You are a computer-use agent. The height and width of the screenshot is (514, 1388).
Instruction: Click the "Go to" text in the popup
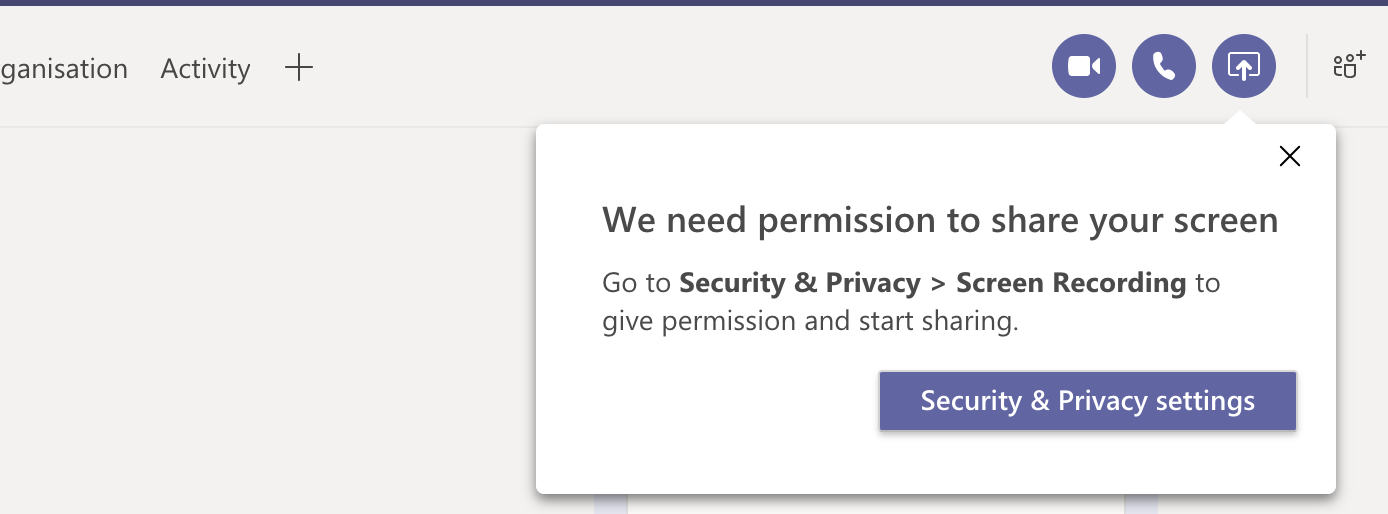636,283
